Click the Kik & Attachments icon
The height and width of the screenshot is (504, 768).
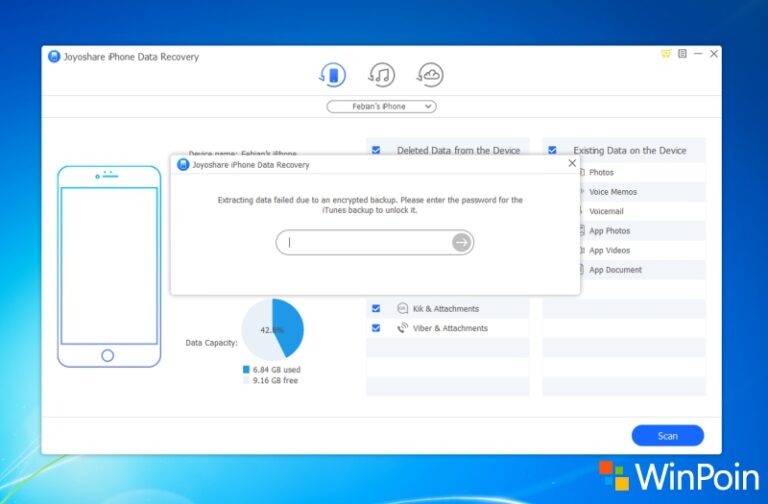click(x=403, y=309)
